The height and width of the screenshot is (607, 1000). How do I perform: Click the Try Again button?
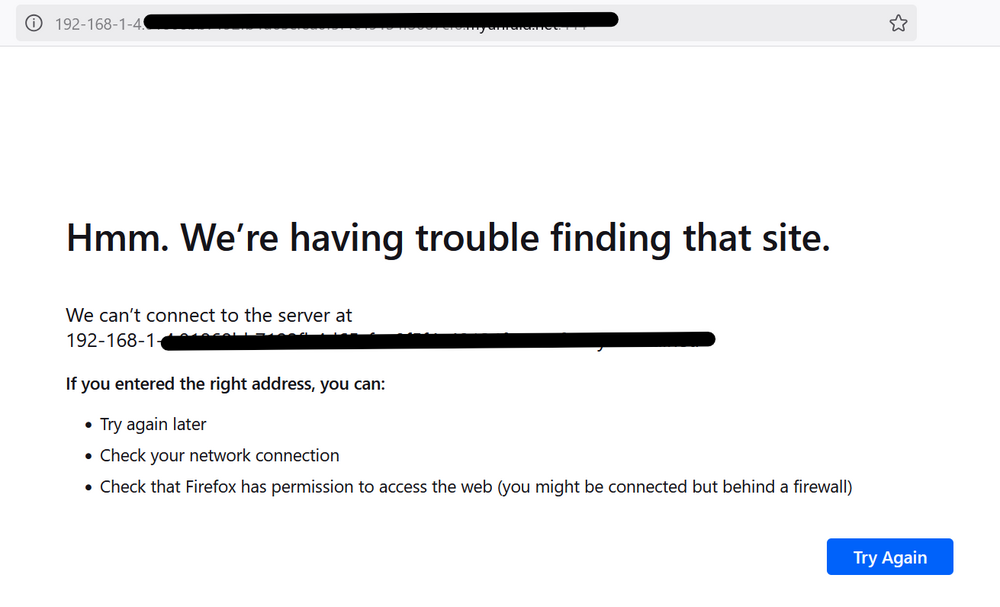(890, 557)
